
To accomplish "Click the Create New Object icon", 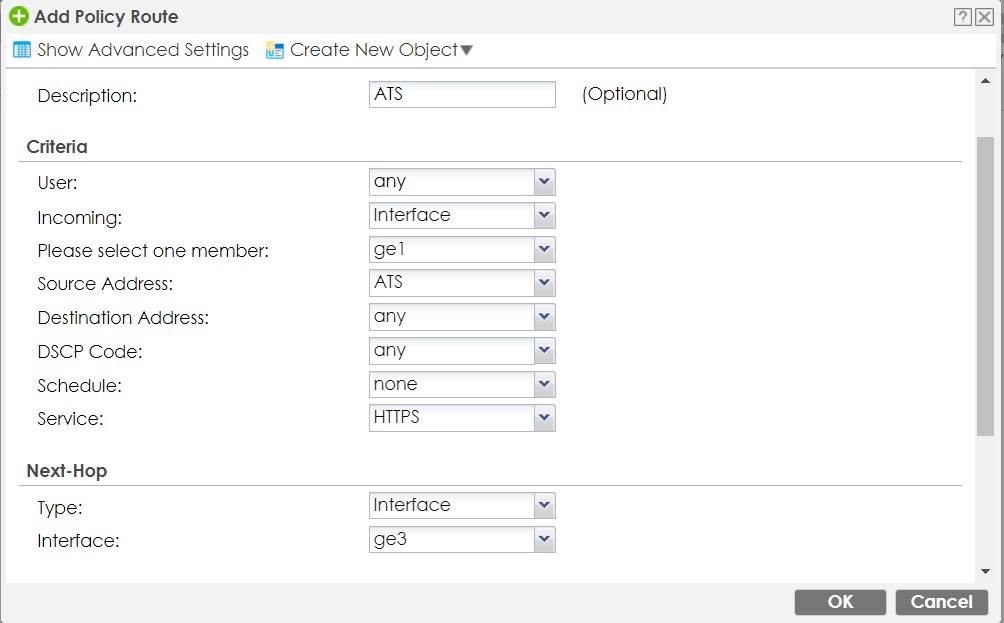I will click(x=275, y=50).
